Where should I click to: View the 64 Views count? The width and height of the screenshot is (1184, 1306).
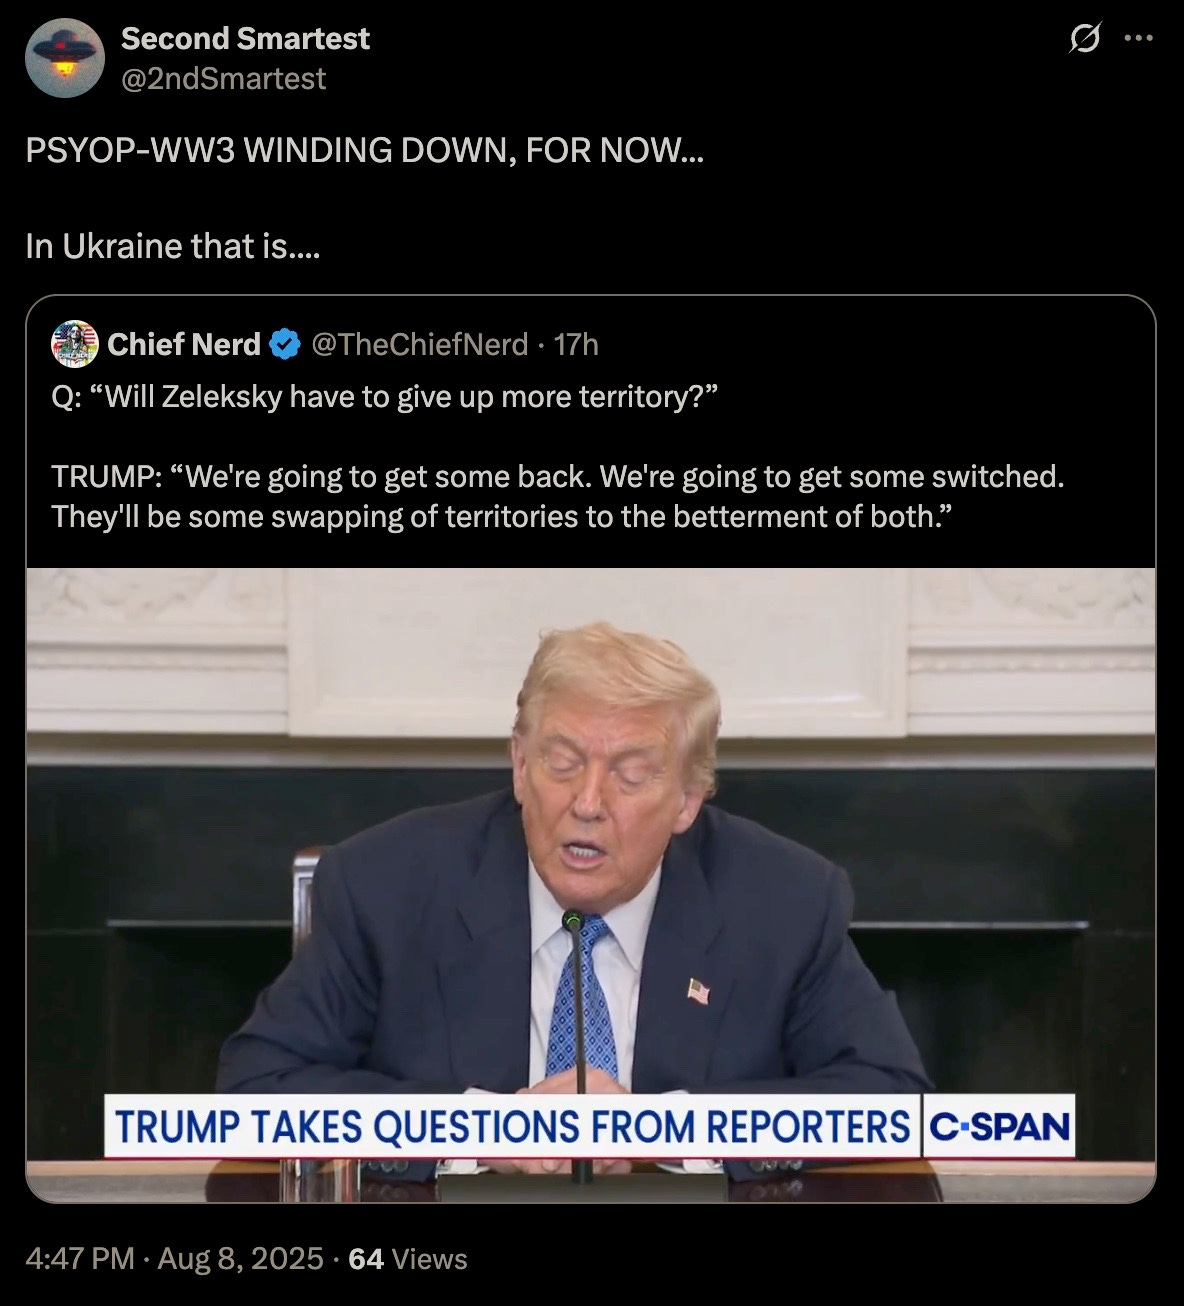click(x=407, y=1258)
